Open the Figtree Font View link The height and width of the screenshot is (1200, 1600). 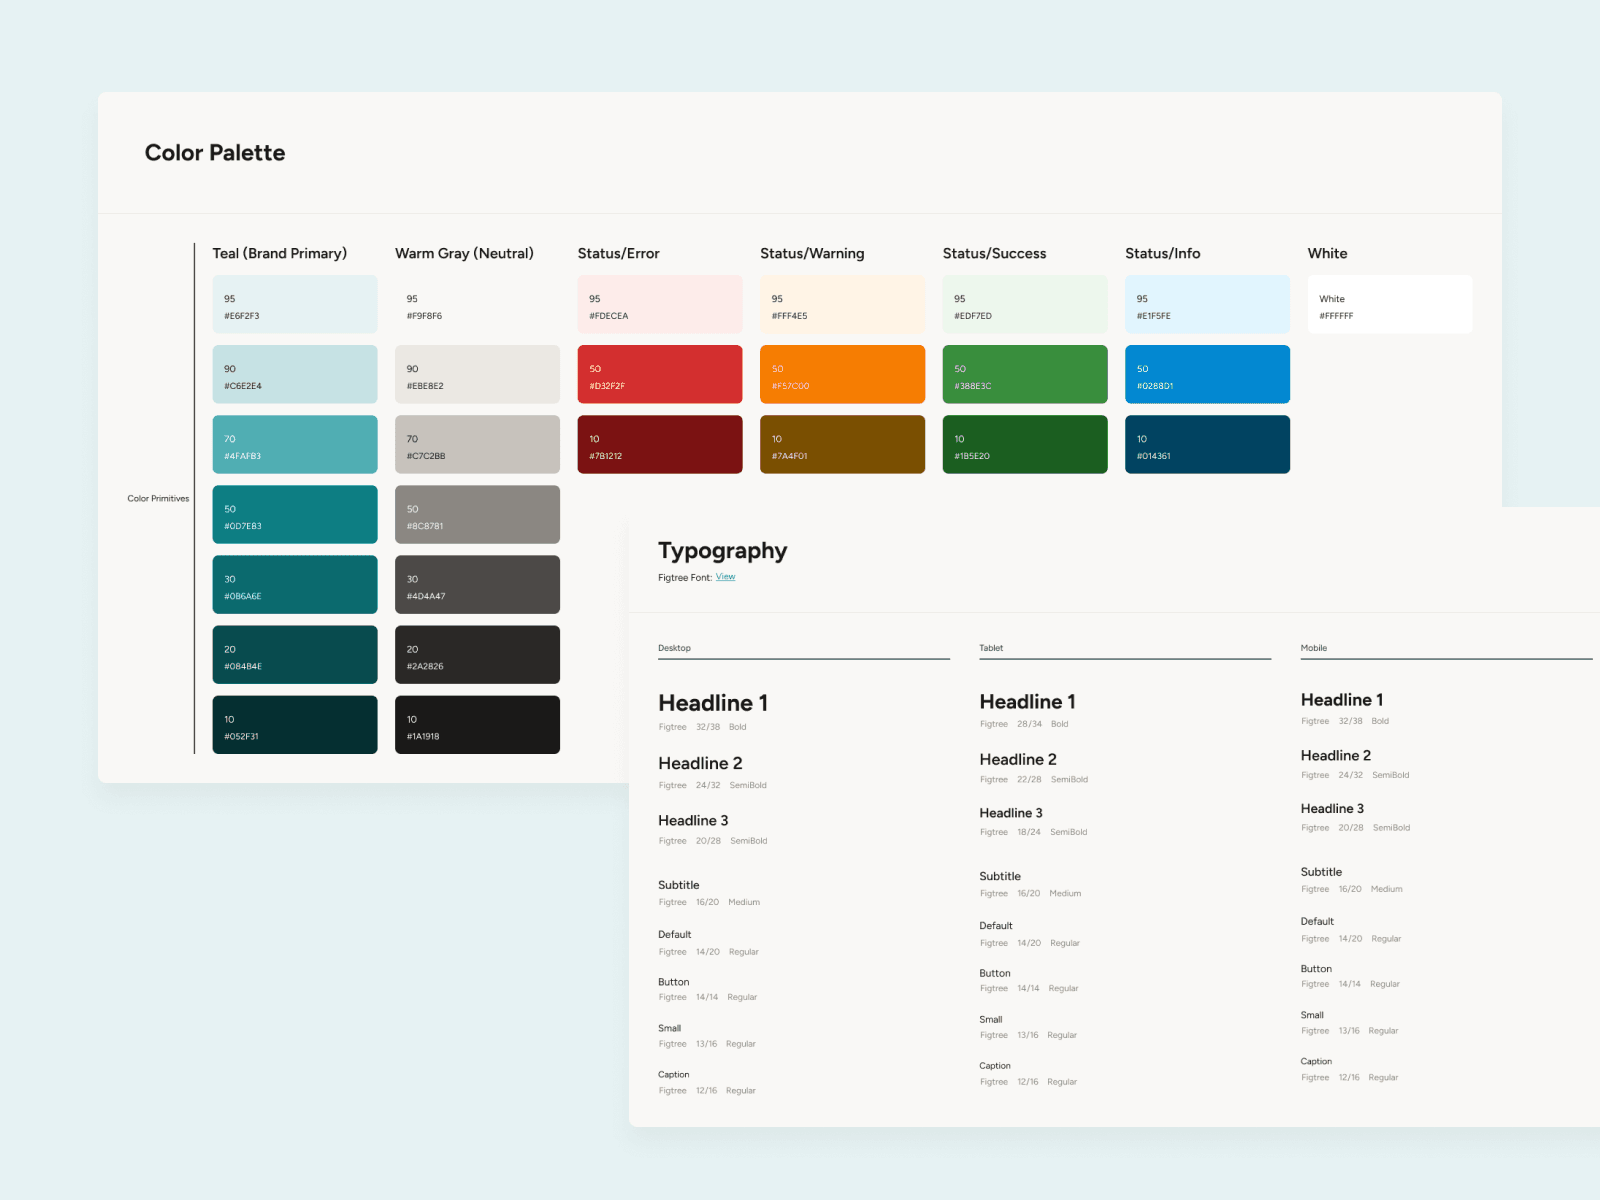[x=725, y=577]
